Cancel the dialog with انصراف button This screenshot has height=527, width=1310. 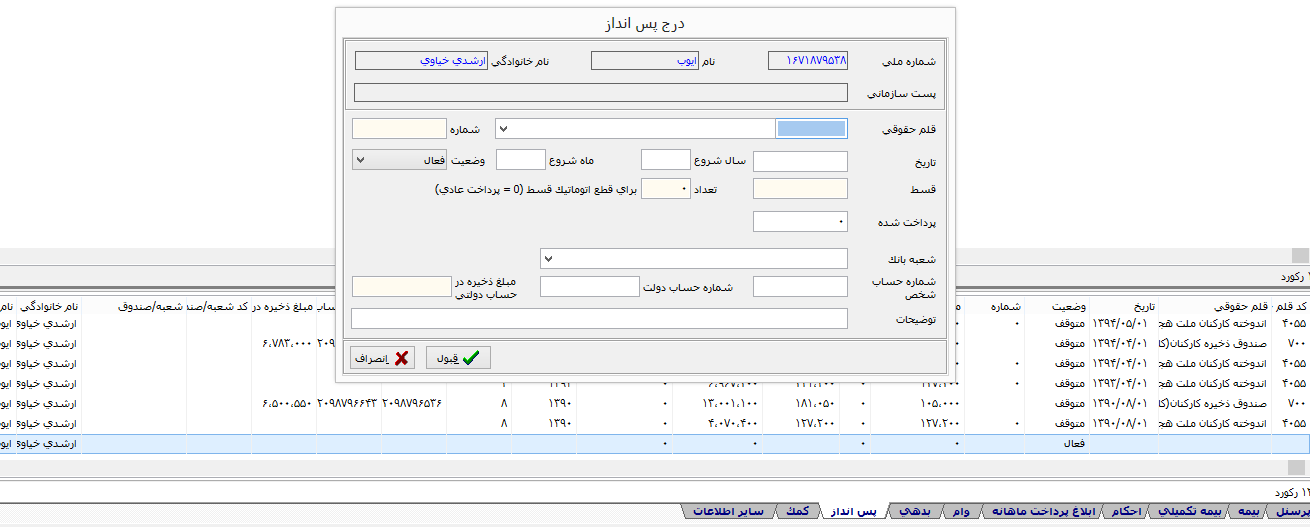click(x=382, y=357)
